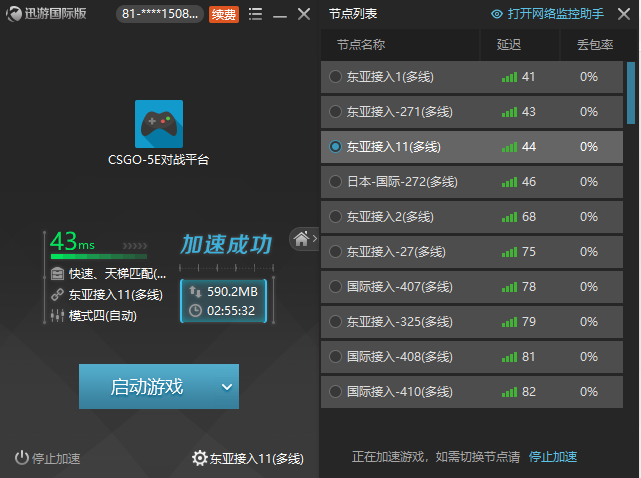Viewport: 641px width, 478px height.
Task: Select the 国际接入-408(多线) radio button
Action: click(x=335, y=357)
